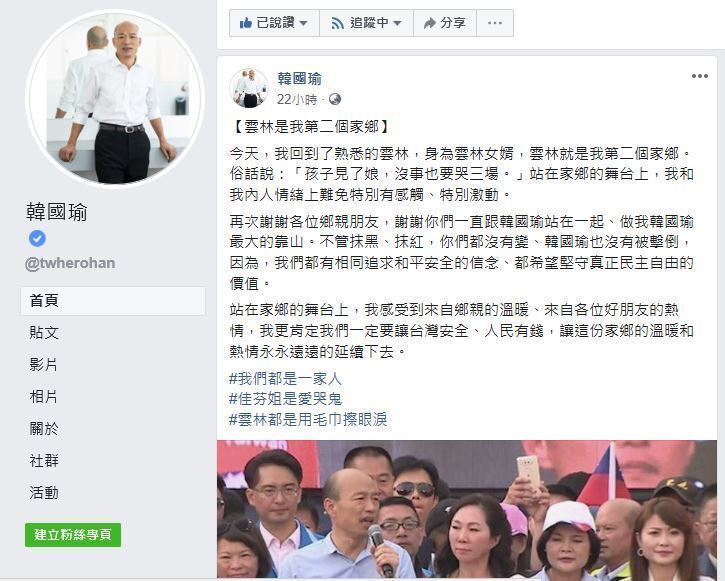Select the 首頁 sidebar tab
Image resolution: width=725 pixels, height=581 pixels.
click(113, 300)
